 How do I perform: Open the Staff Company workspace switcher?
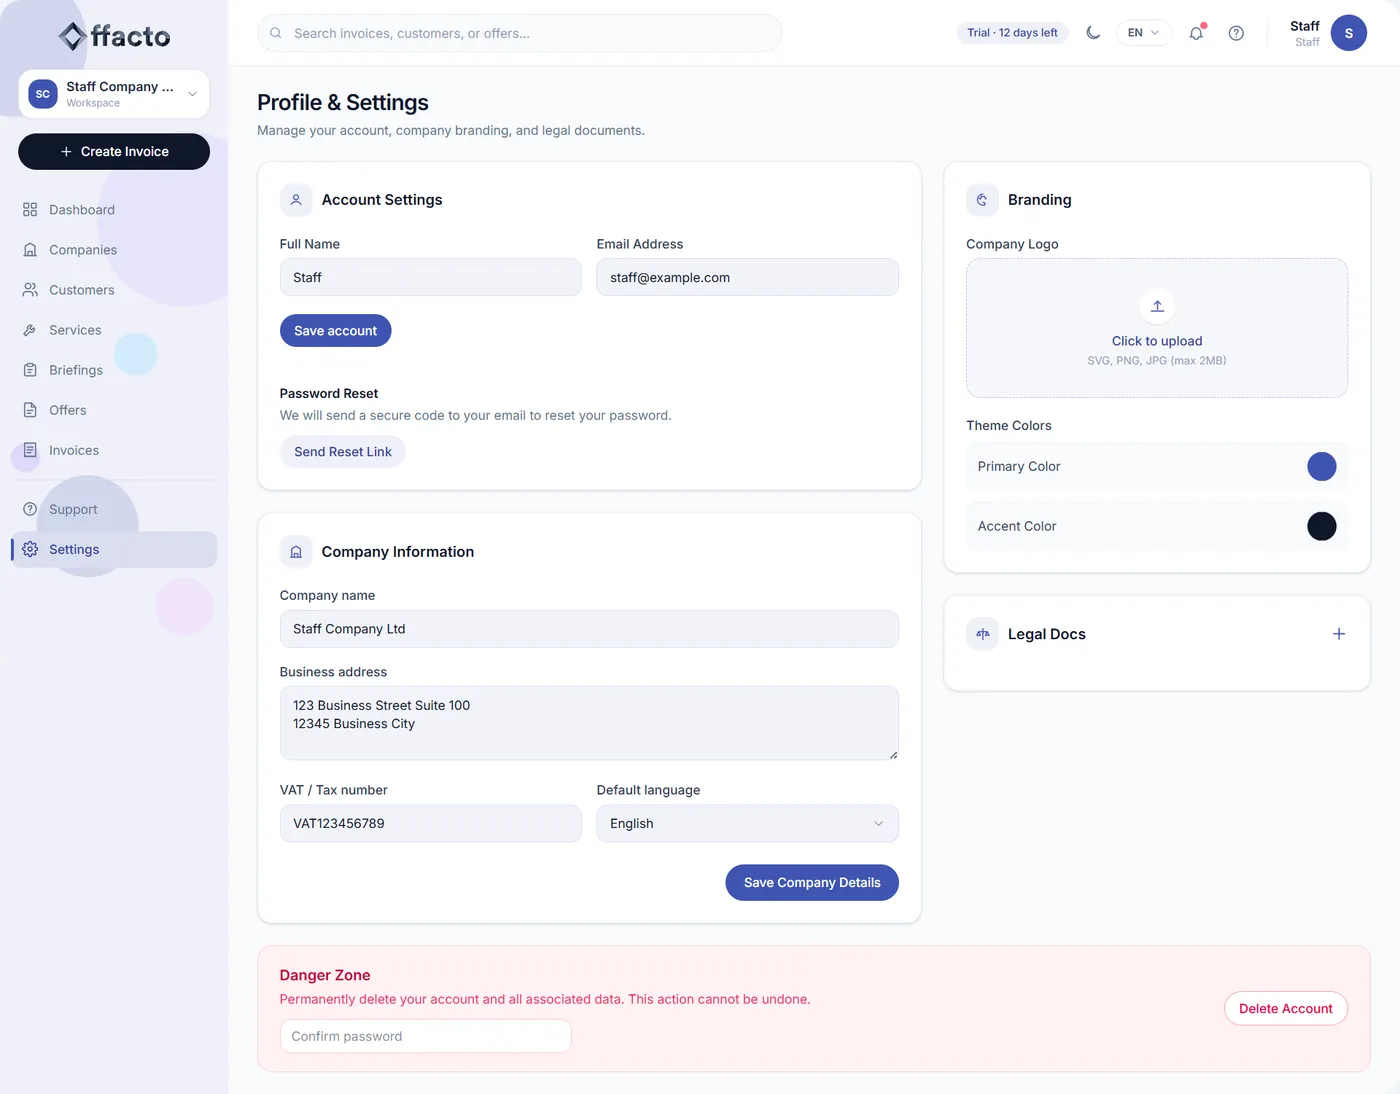(x=114, y=94)
